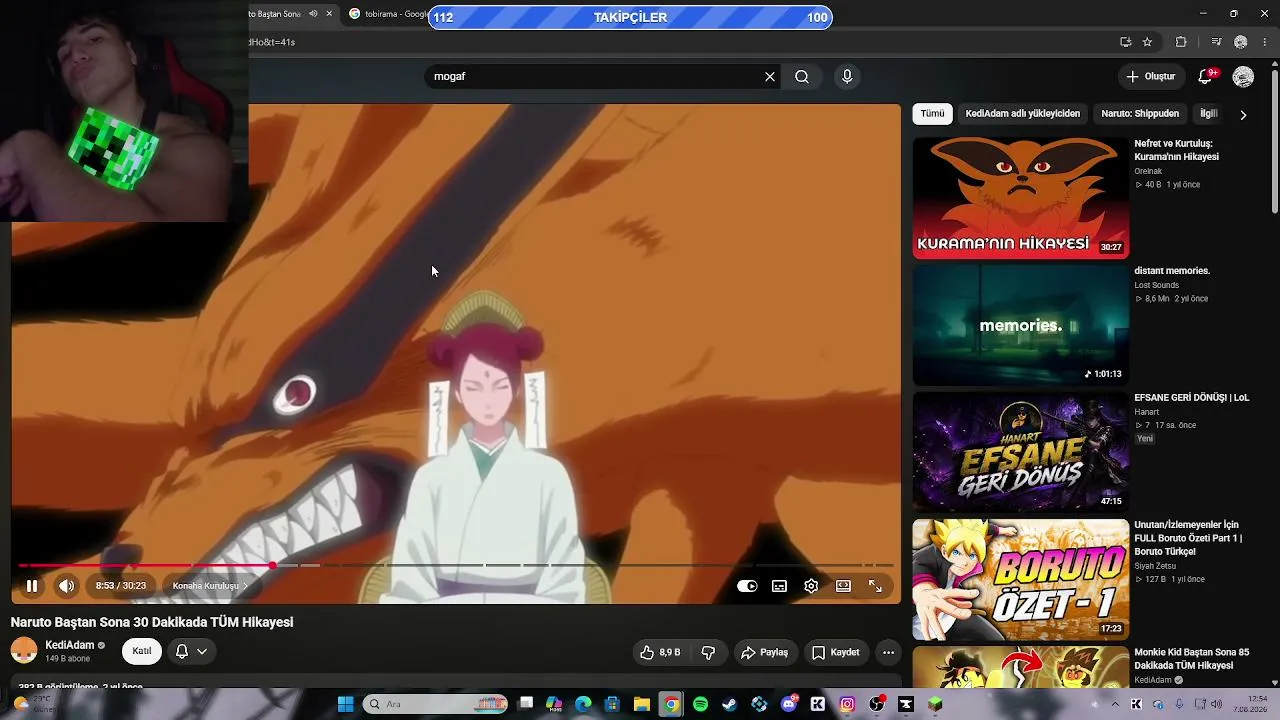1280x720 pixels.
Task: Switch to the tobirama Google browser tab
Action: (x=387, y=14)
